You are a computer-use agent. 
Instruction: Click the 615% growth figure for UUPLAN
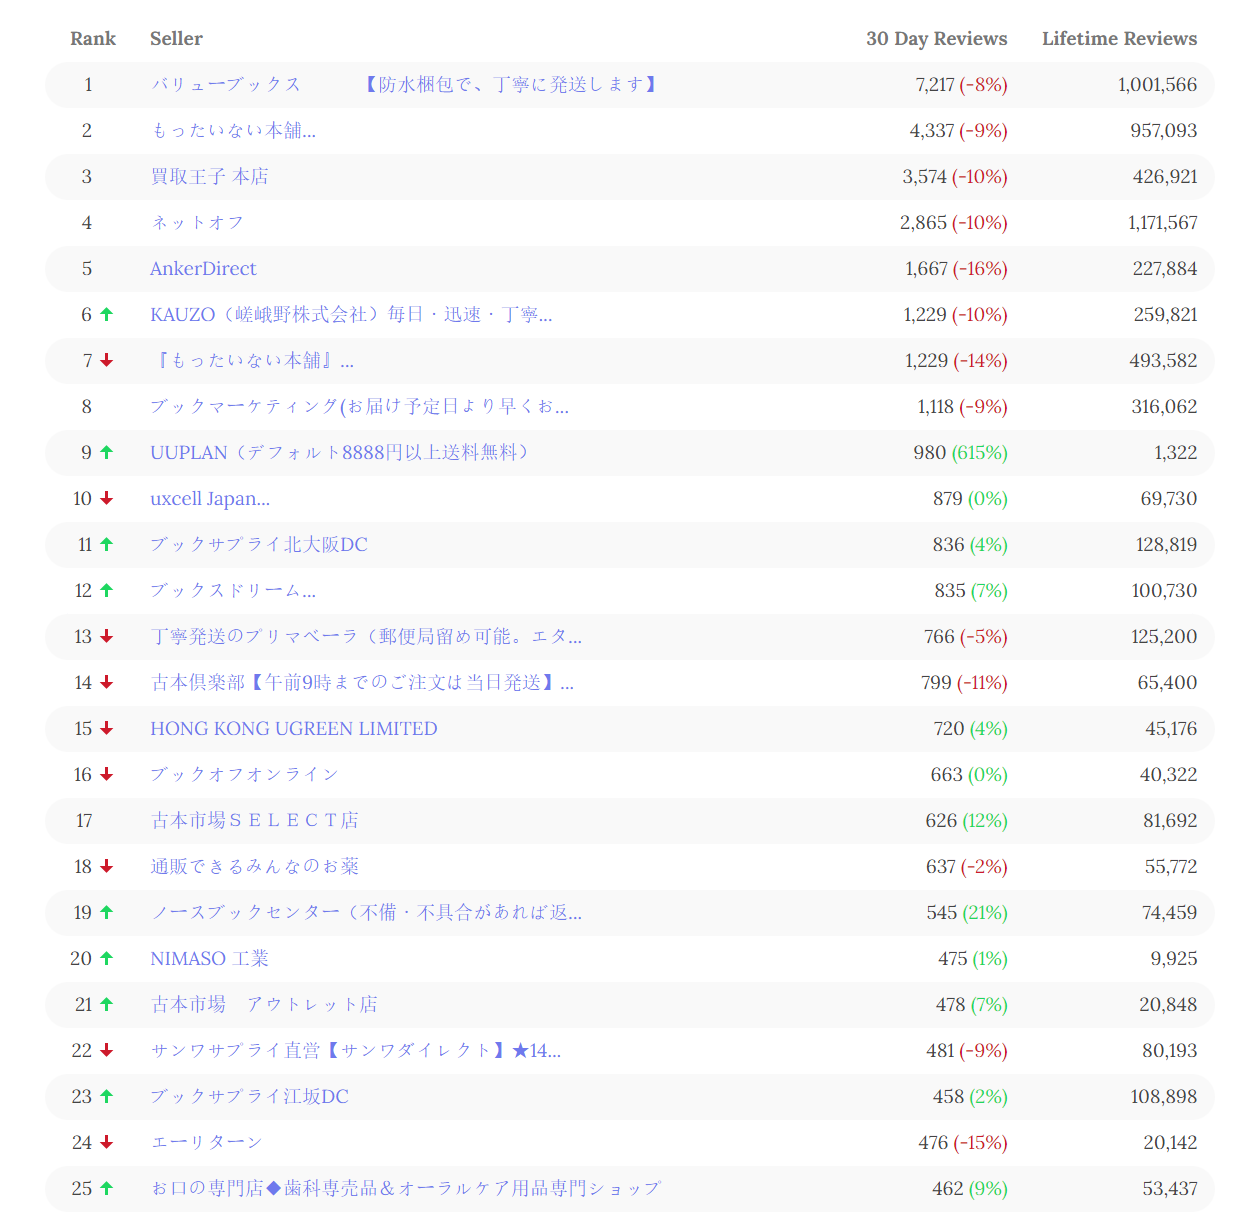pyautogui.click(x=978, y=452)
